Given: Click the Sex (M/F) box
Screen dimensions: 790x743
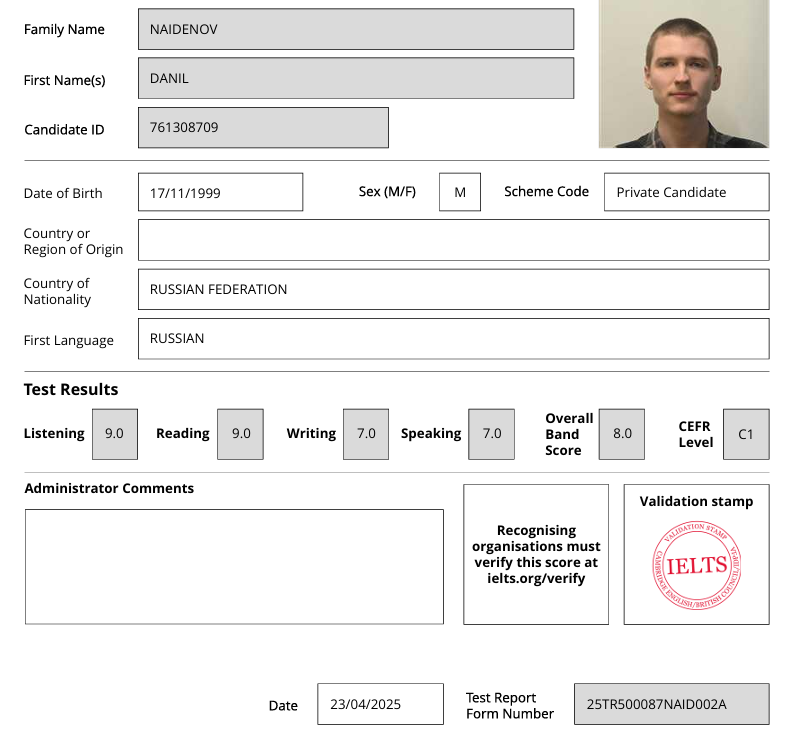Looking at the screenshot, I should pos(460,192).
